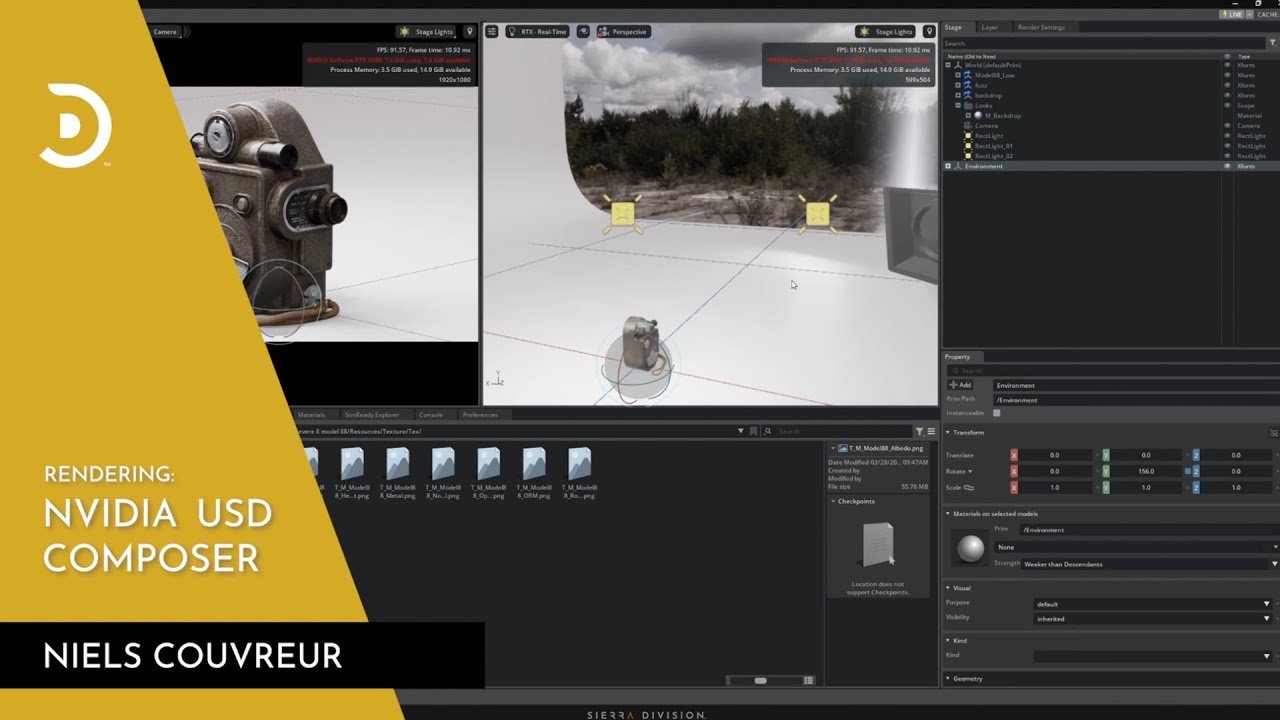Open Stage Lights menu in left viewport
The height and width of the screenshot is (720, 1280).
(x=427, y=32)
